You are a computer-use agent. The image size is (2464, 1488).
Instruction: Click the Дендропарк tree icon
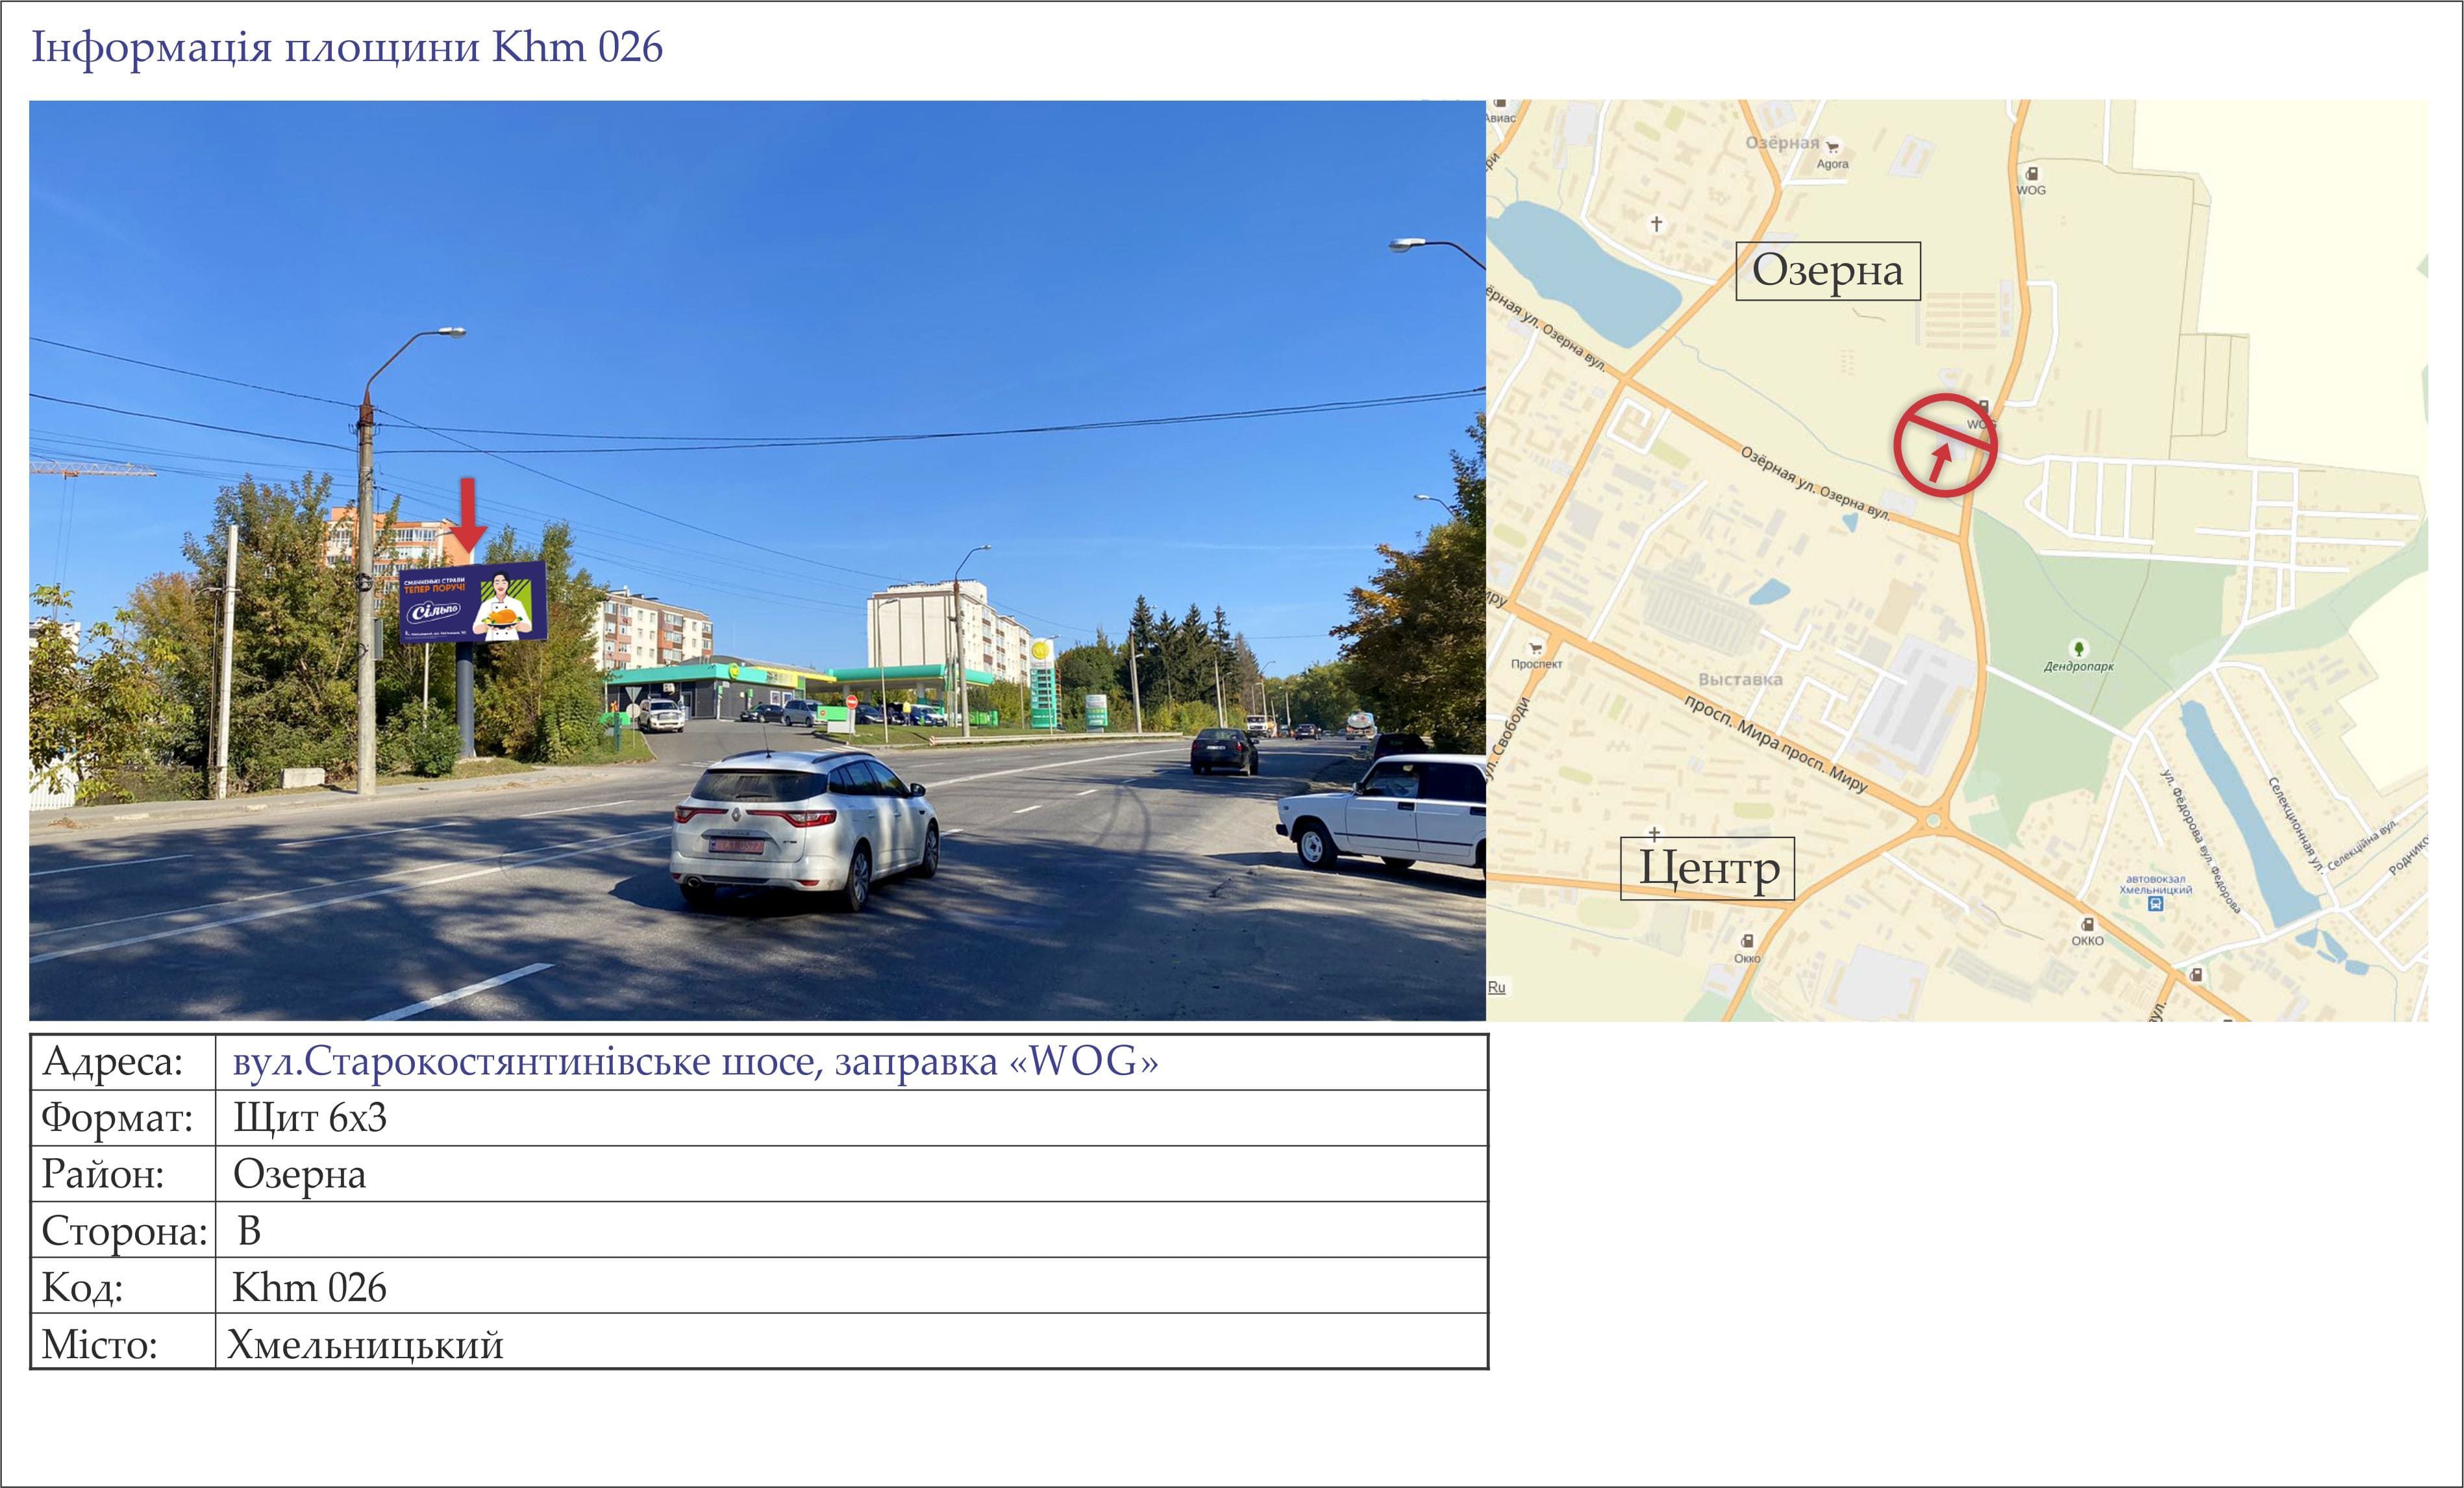click(2078, 648)
